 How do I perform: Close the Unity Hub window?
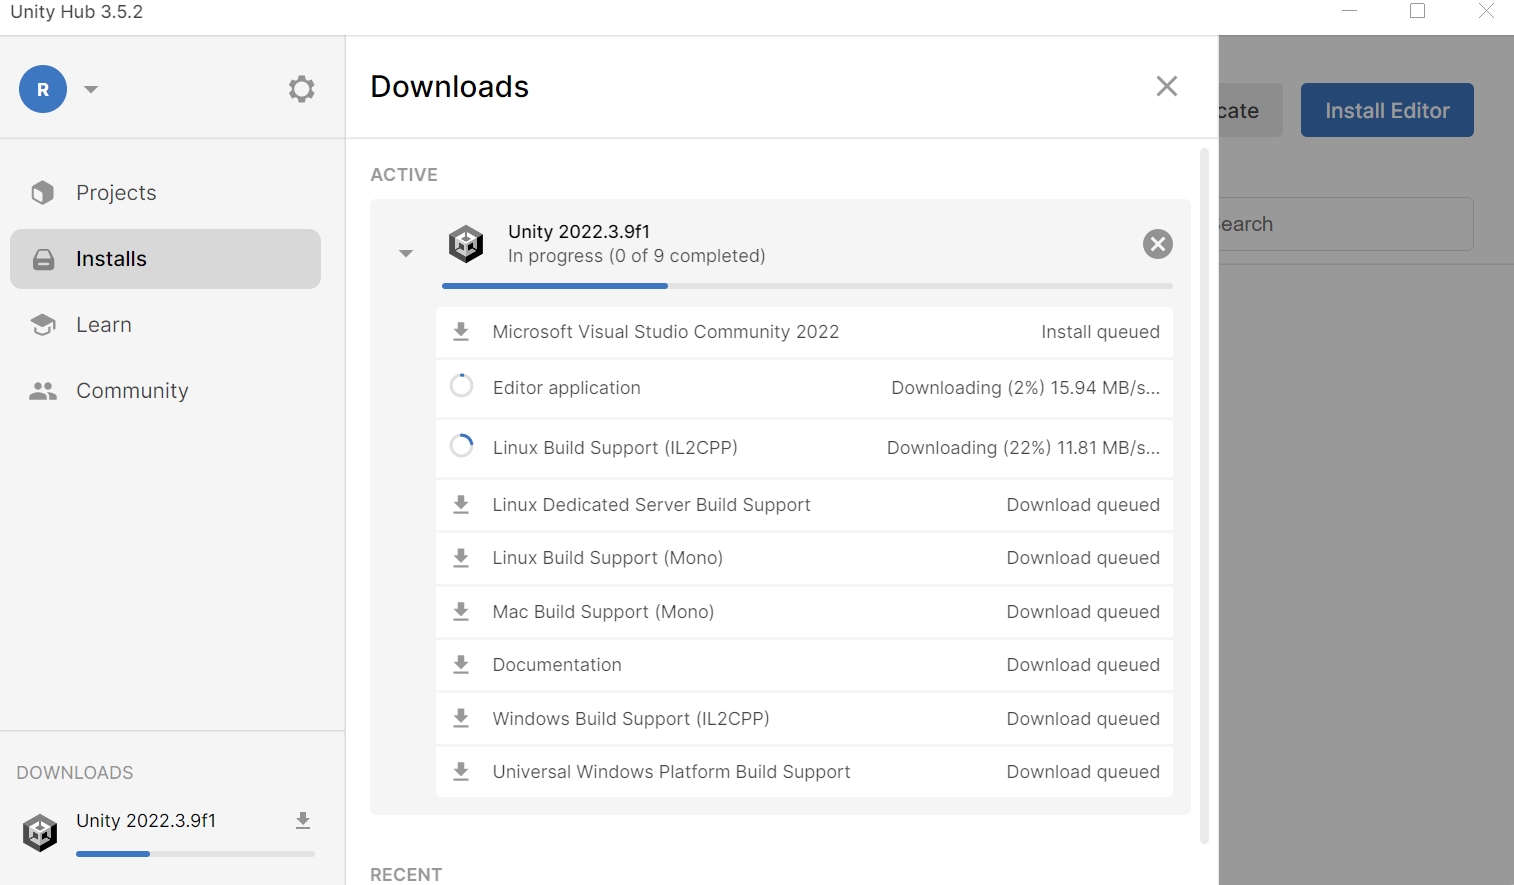(1486, 11)
